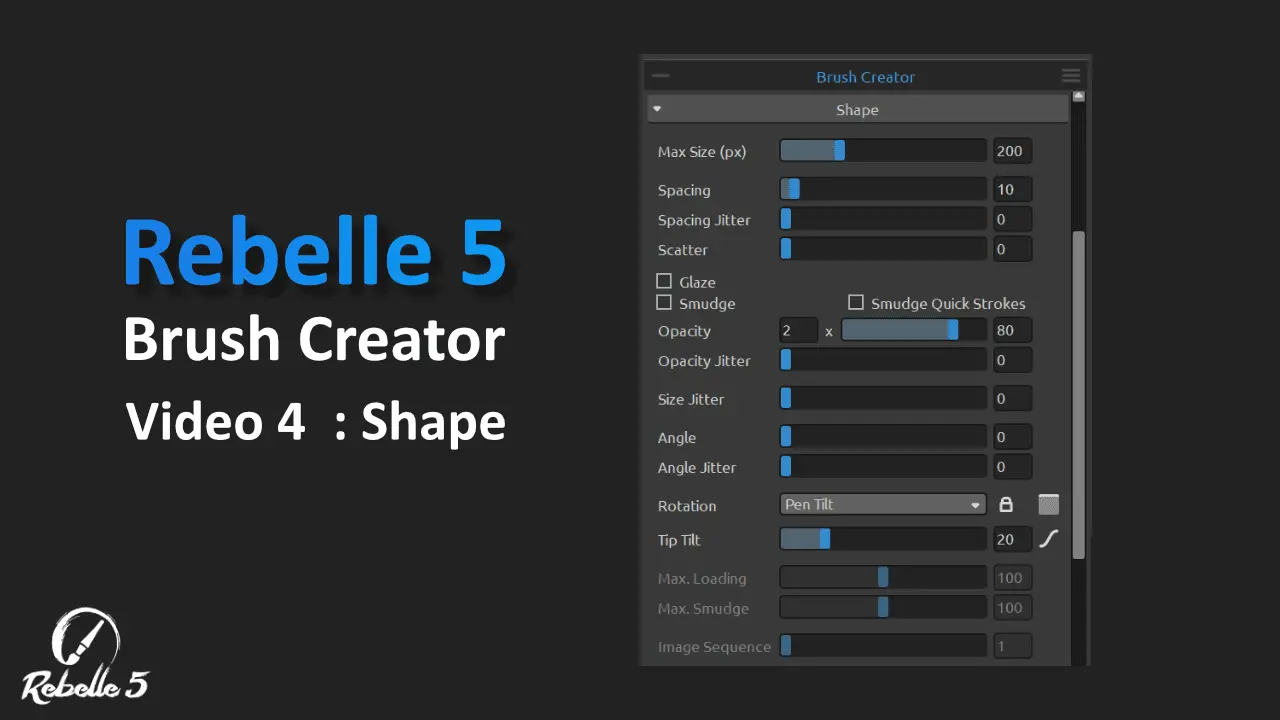Check the Smudge Quick Strokes option
The height and width of the screenshot is (720, 1280).
856,303
